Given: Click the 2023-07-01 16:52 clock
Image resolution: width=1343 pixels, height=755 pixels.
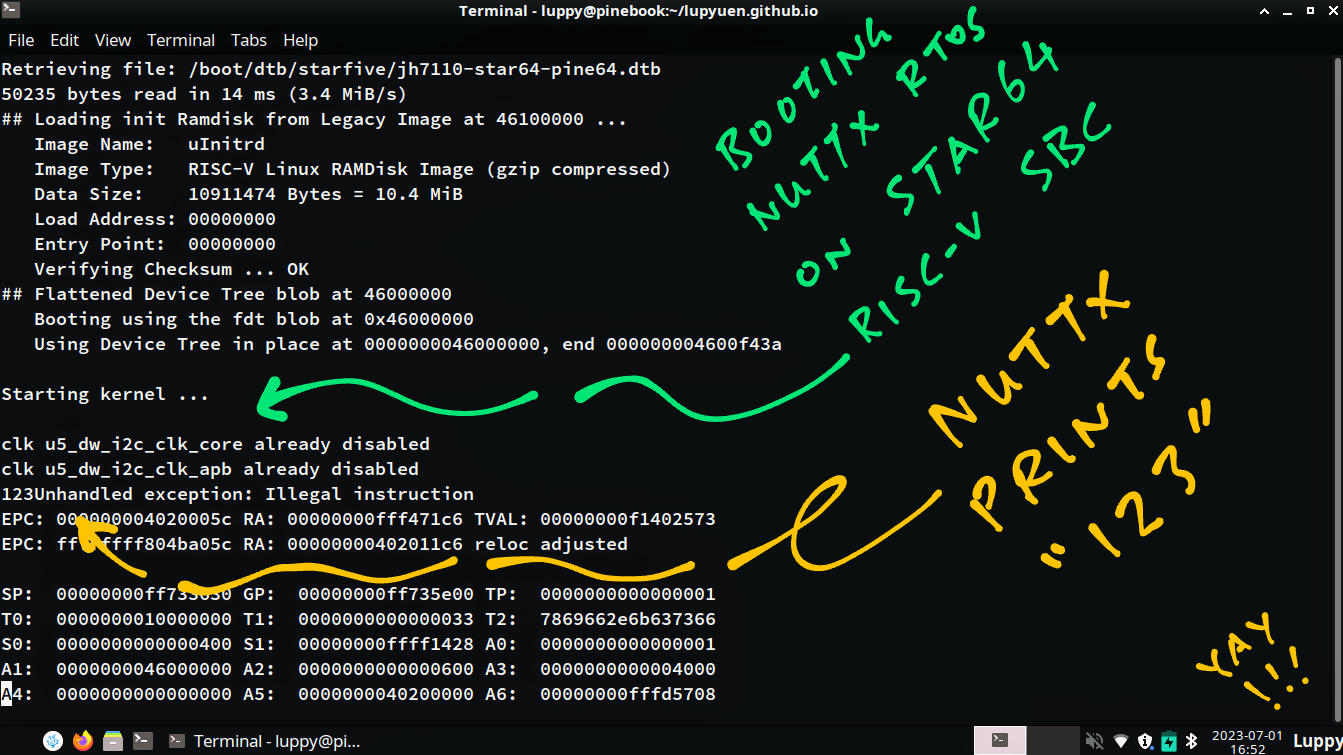Looking at the screenshot, I should (1245, 741).
